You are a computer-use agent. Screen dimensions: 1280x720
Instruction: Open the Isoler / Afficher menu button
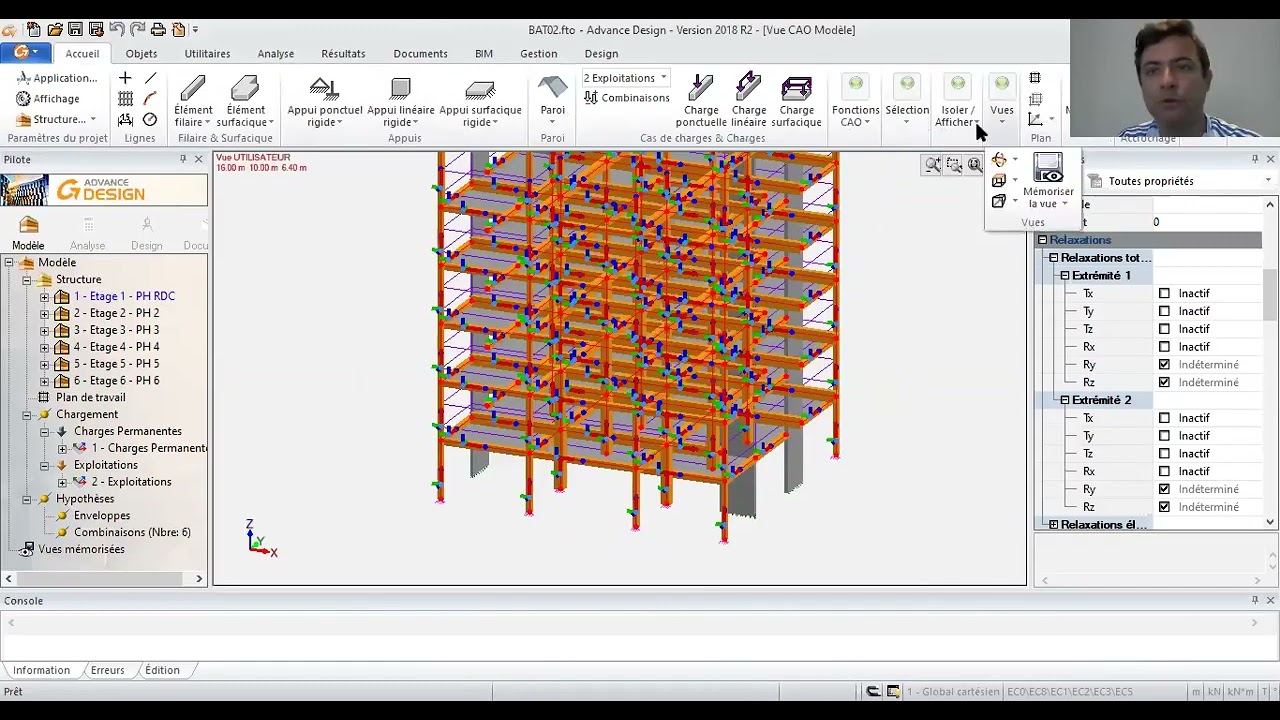click(x=958, y=100)
